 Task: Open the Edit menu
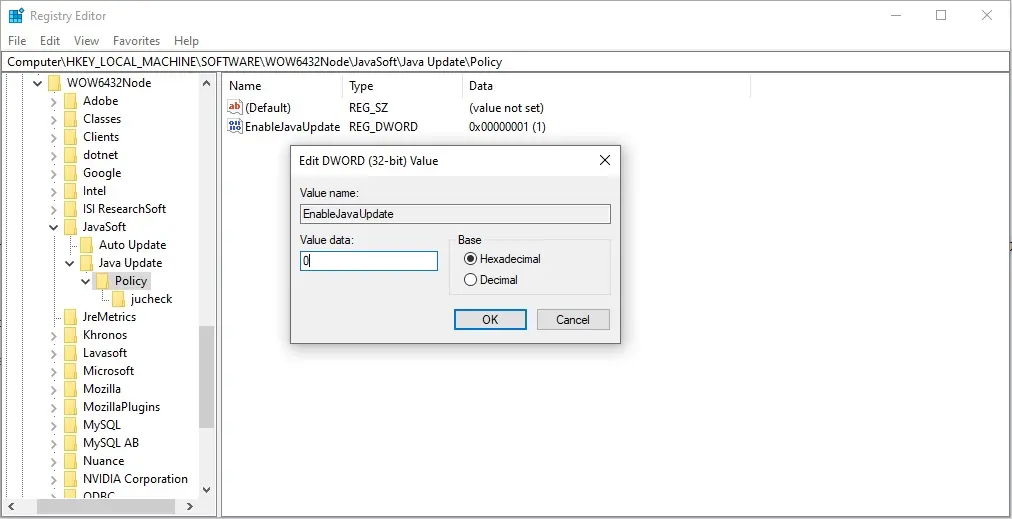(50, 41)
